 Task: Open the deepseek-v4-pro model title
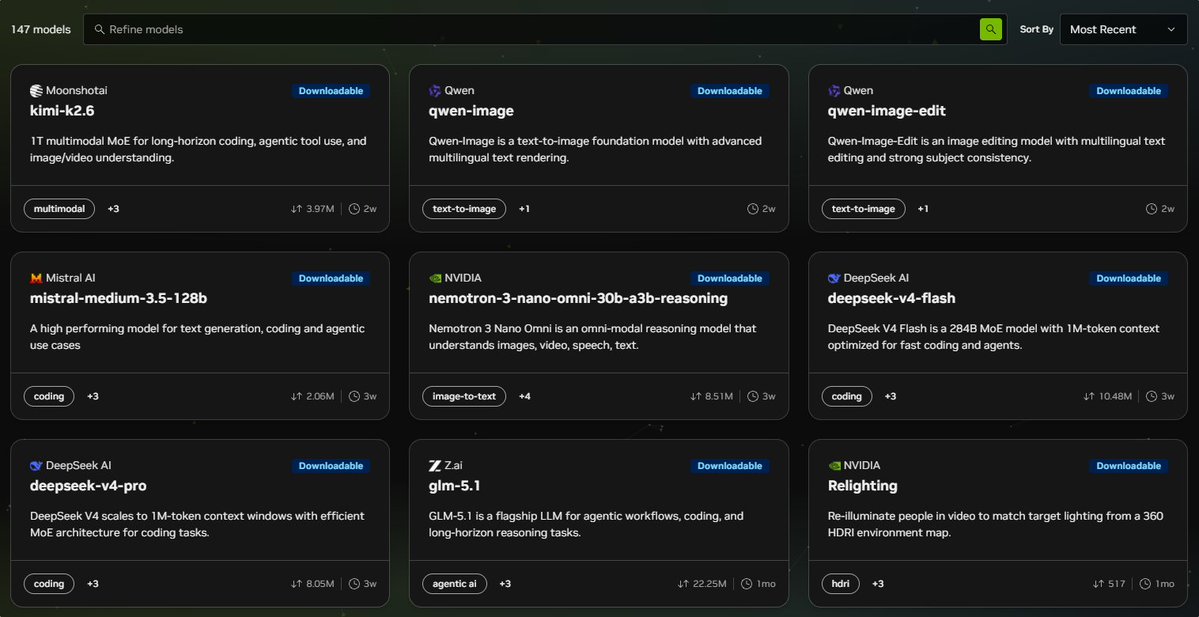88,485
